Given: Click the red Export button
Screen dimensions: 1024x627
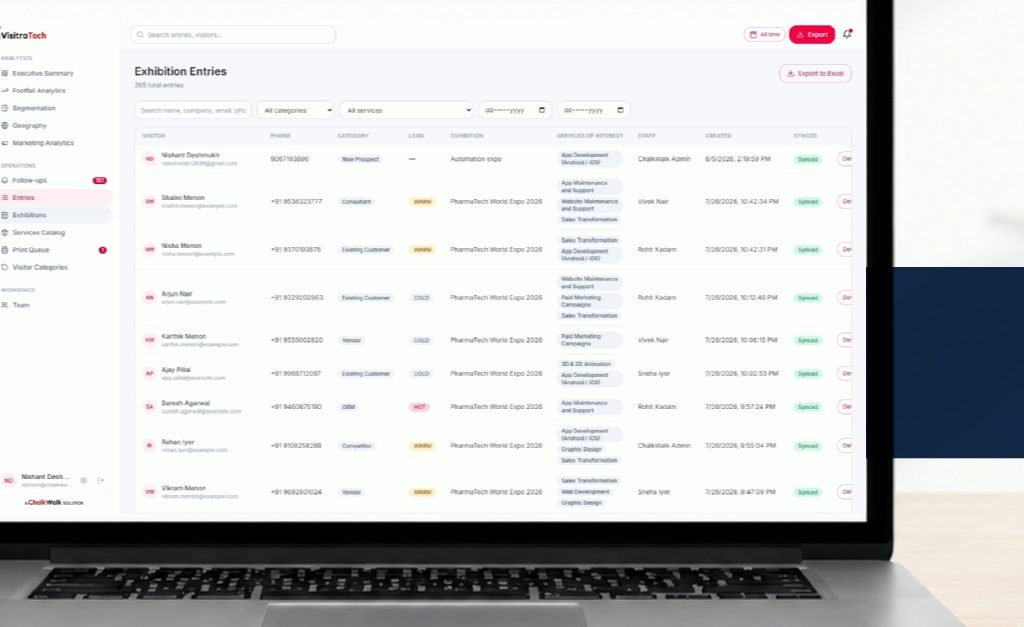Looking at the screenshot, I should [812, 35].
